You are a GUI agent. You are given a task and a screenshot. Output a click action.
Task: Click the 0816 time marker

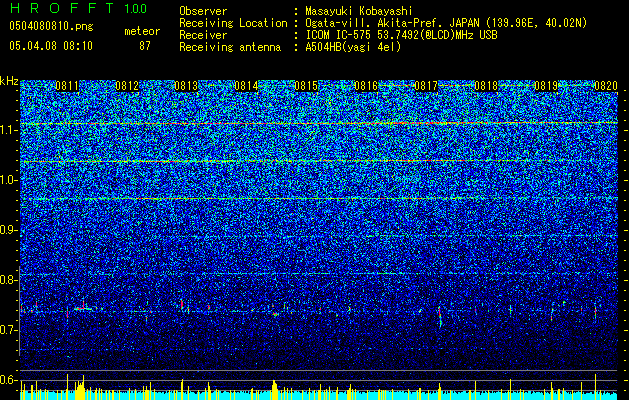click(x=366, y=86)
